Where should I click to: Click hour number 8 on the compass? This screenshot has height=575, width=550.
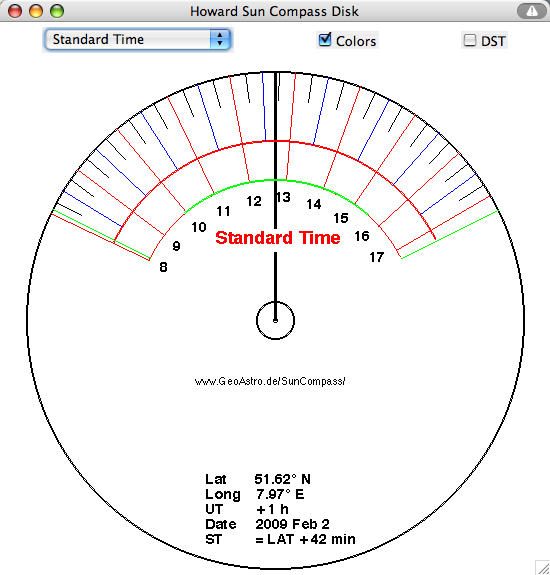pyautogui.click(x=164, y=267)
